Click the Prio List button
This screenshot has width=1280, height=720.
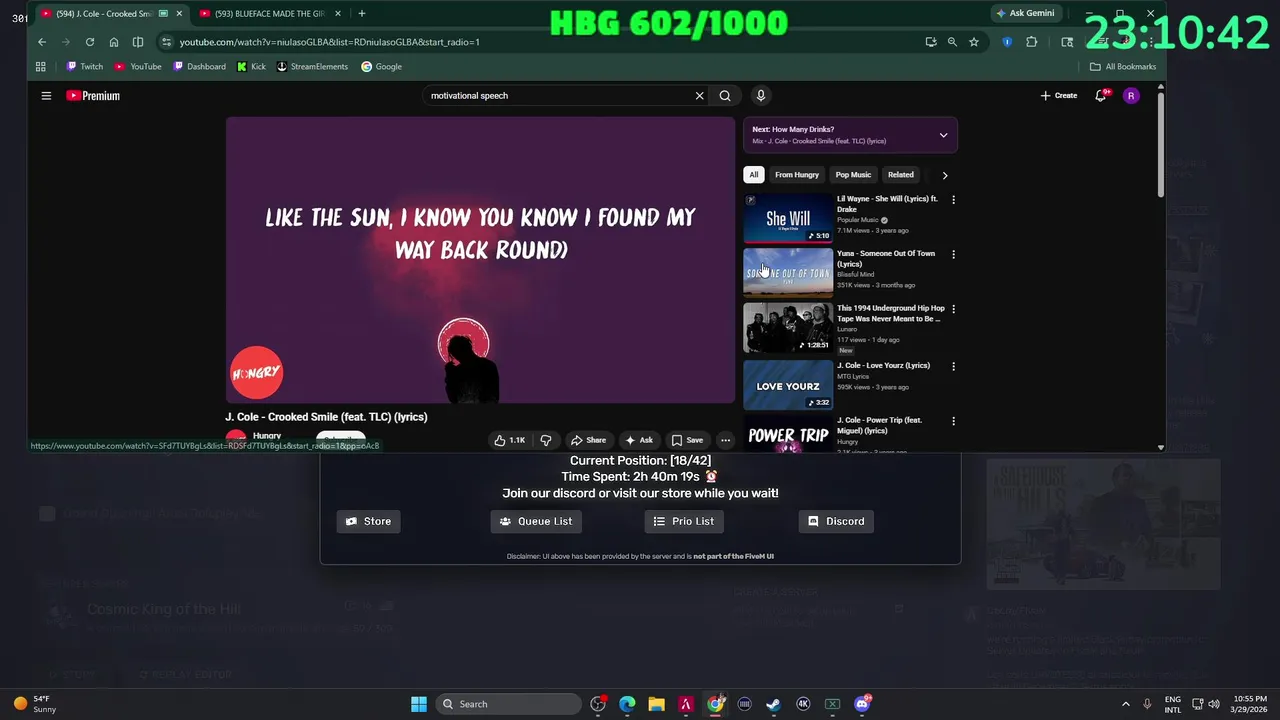(x=684, y=521)
